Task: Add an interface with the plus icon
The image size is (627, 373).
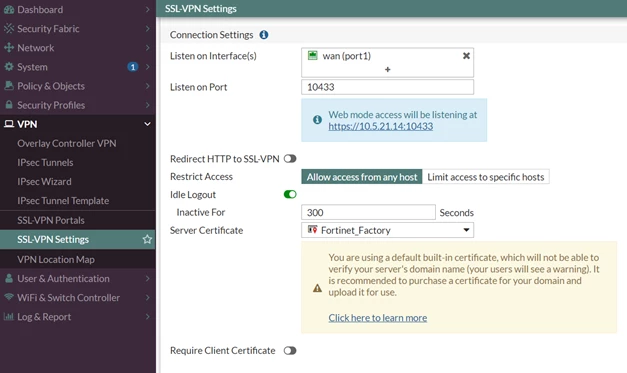Action: pos(387,70)
